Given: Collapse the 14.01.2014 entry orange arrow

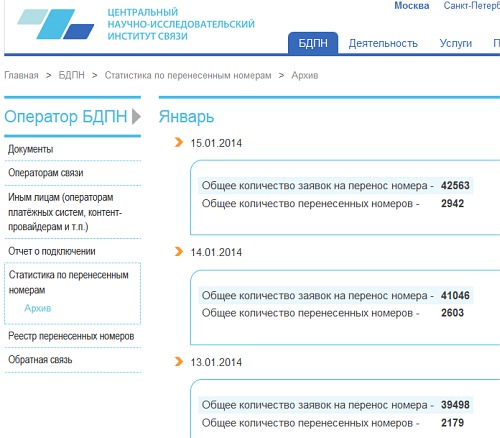Looking at the screenshot, I should point(179,251).
